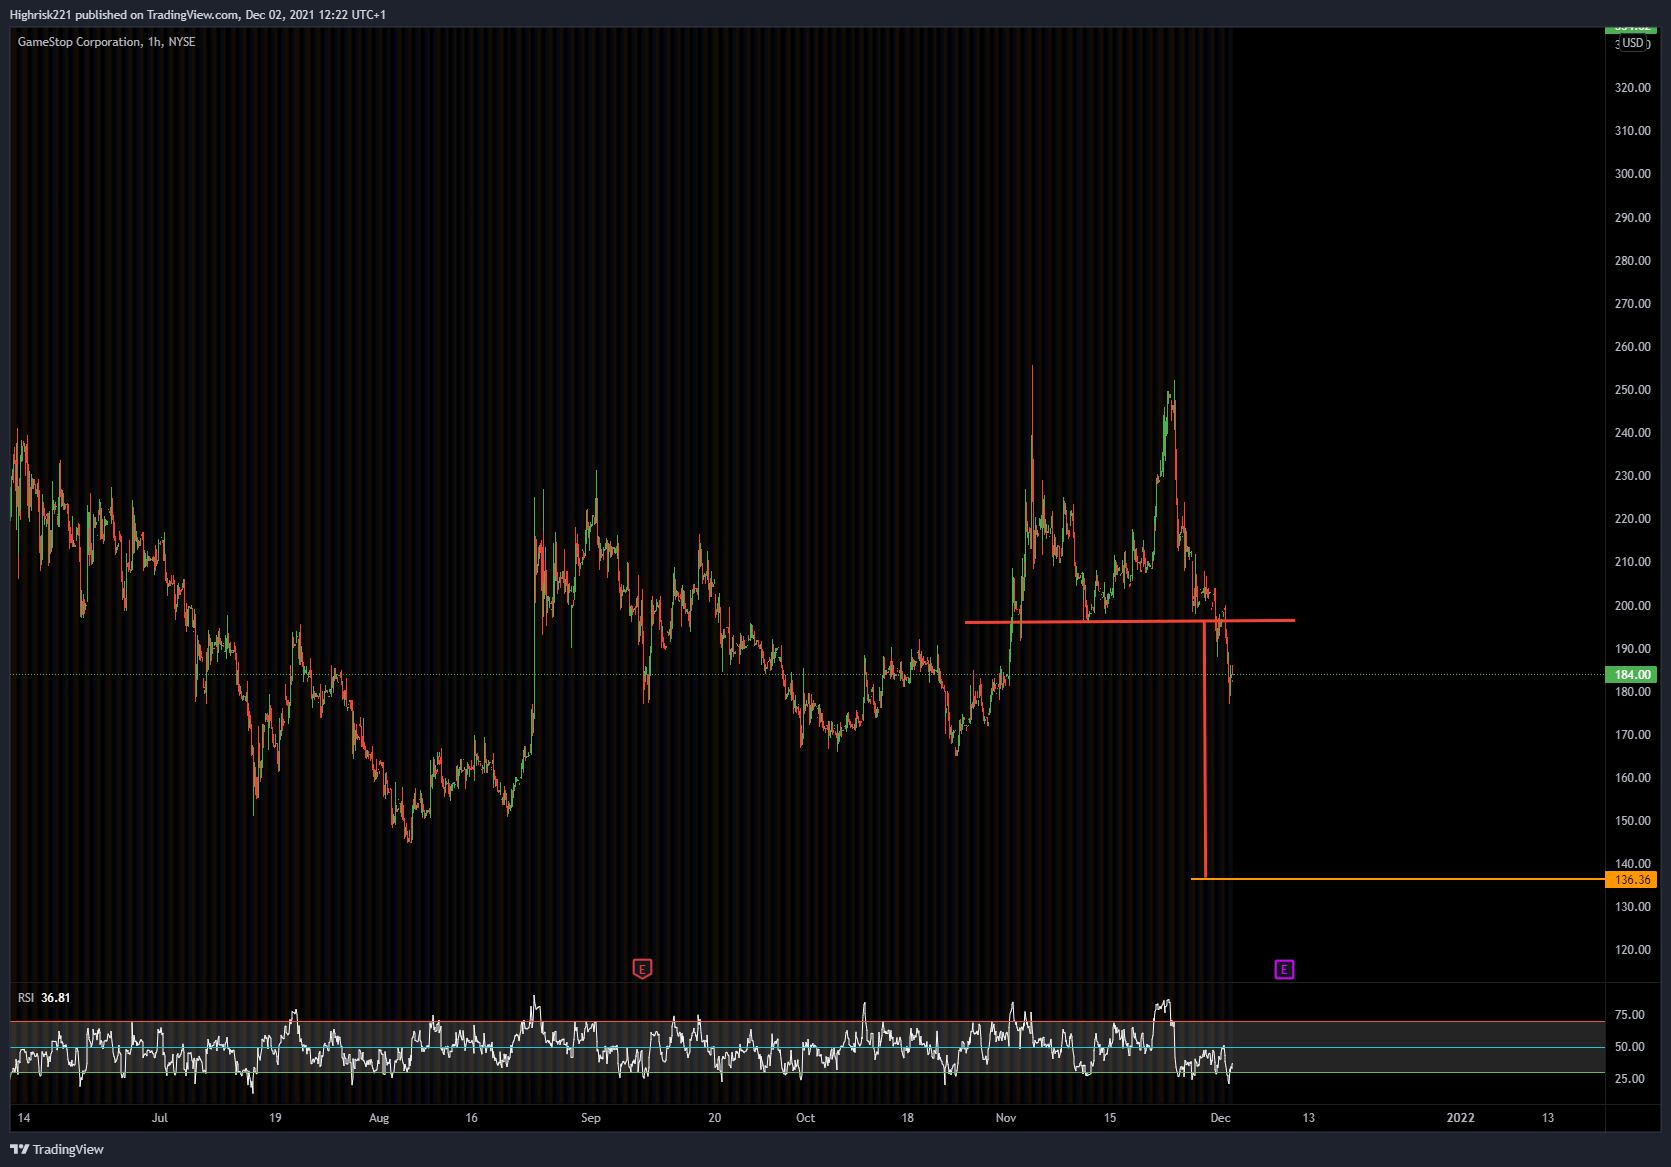The image size is (1671, 1167).
Task: Click the 120.00 price axis label
Action: (x=1632, y=950)
